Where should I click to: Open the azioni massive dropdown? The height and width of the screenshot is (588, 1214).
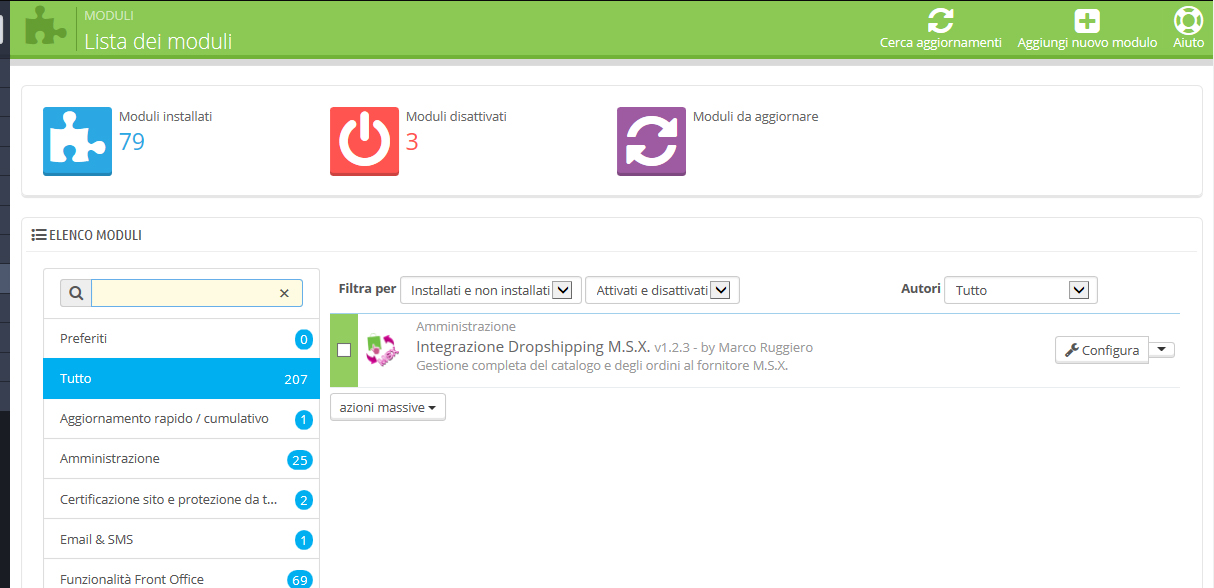click(x=388, y=407)
